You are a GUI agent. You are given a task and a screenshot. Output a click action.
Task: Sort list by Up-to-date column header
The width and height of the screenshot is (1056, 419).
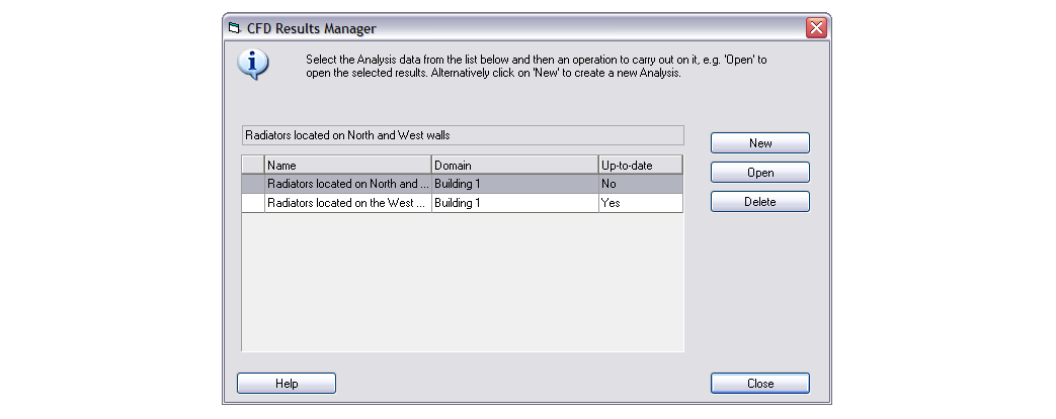(x=640, y=165)
